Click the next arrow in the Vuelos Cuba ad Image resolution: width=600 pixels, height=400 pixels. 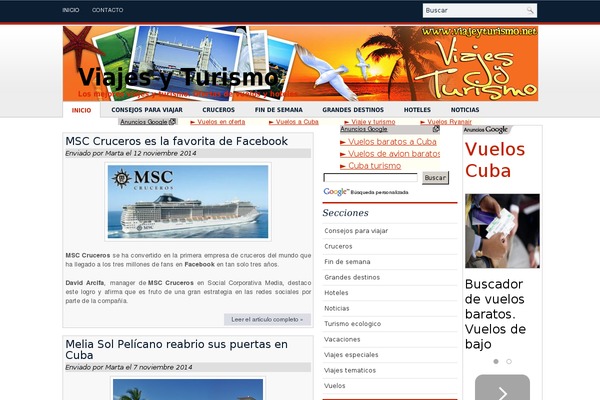coord(502,388)
